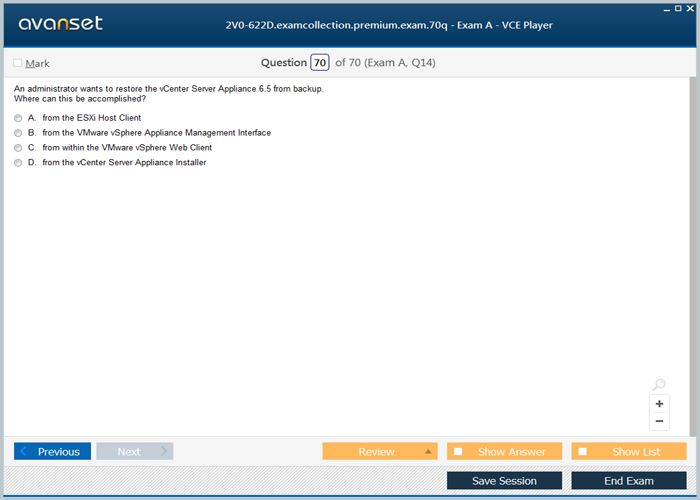Viewport: 700px width, 500px height.
Task: Click the question text about vCenter restore
Action: (x=168, y=89)
